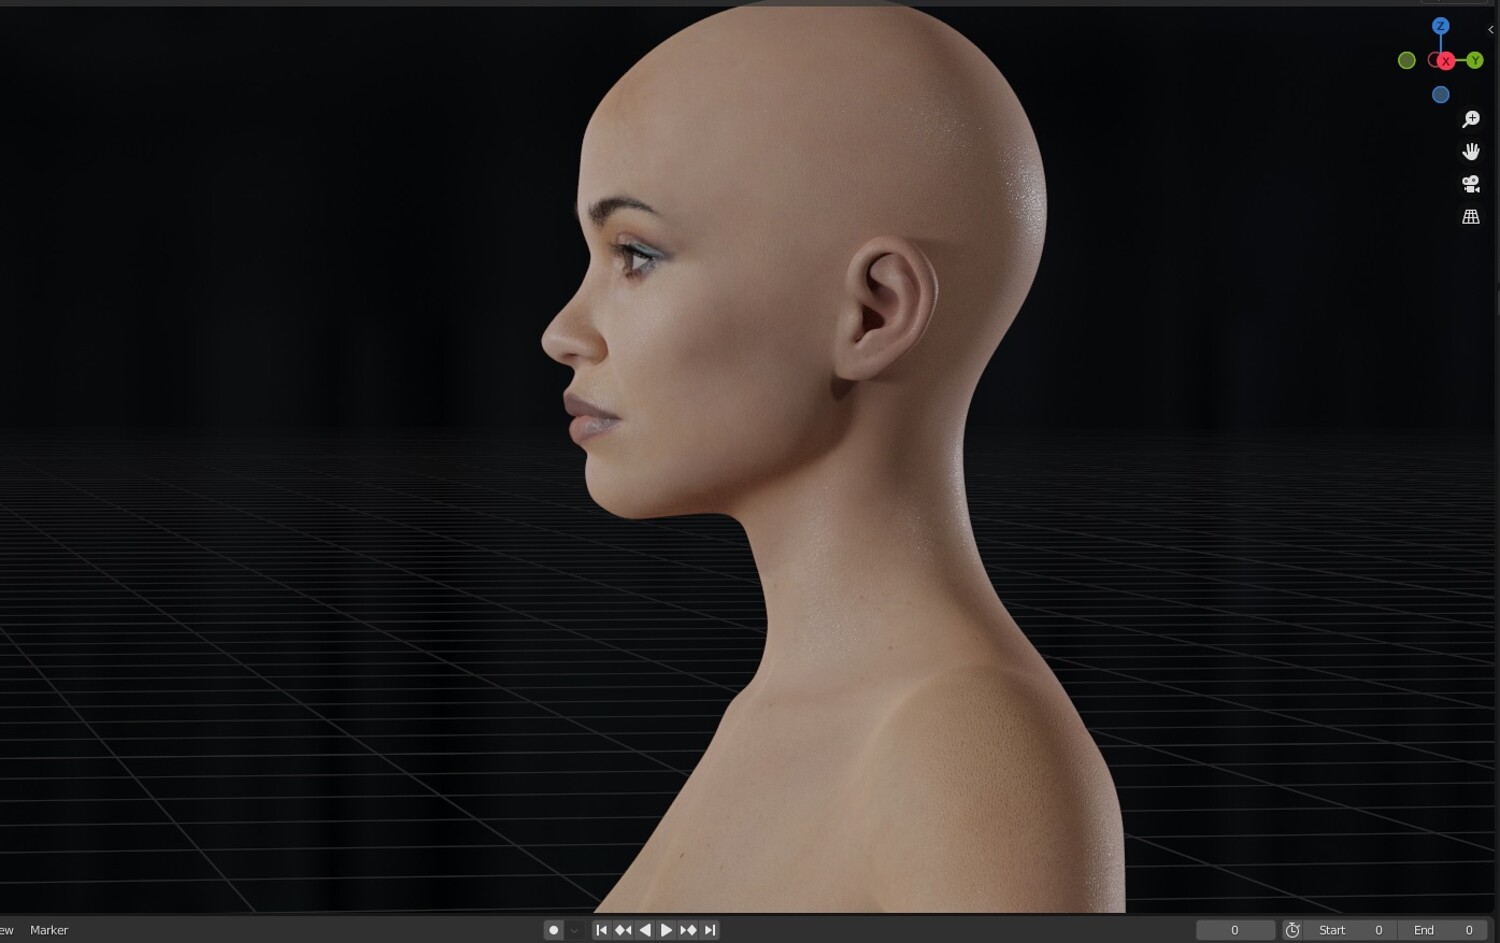Toggle the camera view icon
Screen dimensions: 1500x943
click(1470, 184)
